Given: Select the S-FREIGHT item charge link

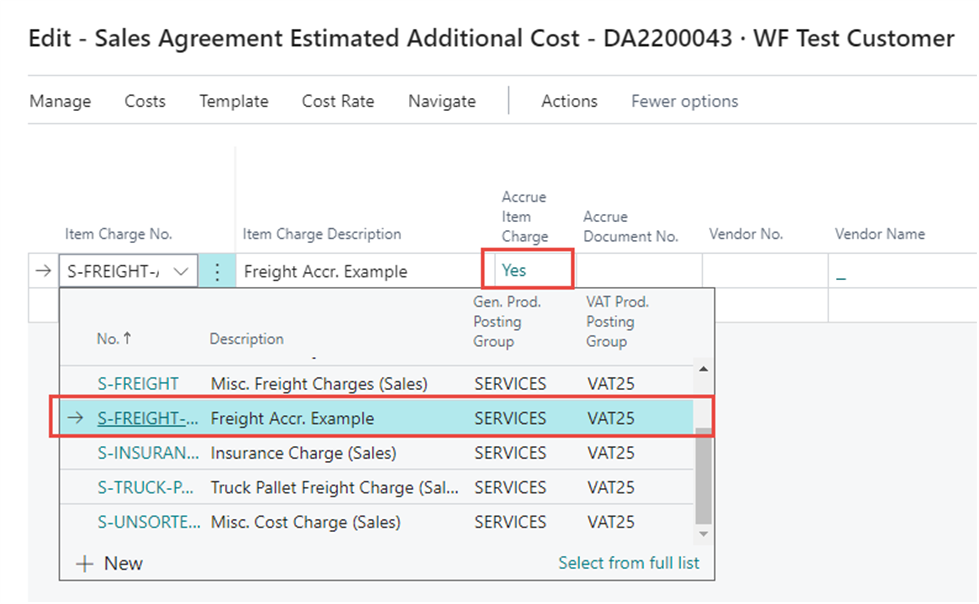Looking at the screenshot, I should (x=138, y=384).
